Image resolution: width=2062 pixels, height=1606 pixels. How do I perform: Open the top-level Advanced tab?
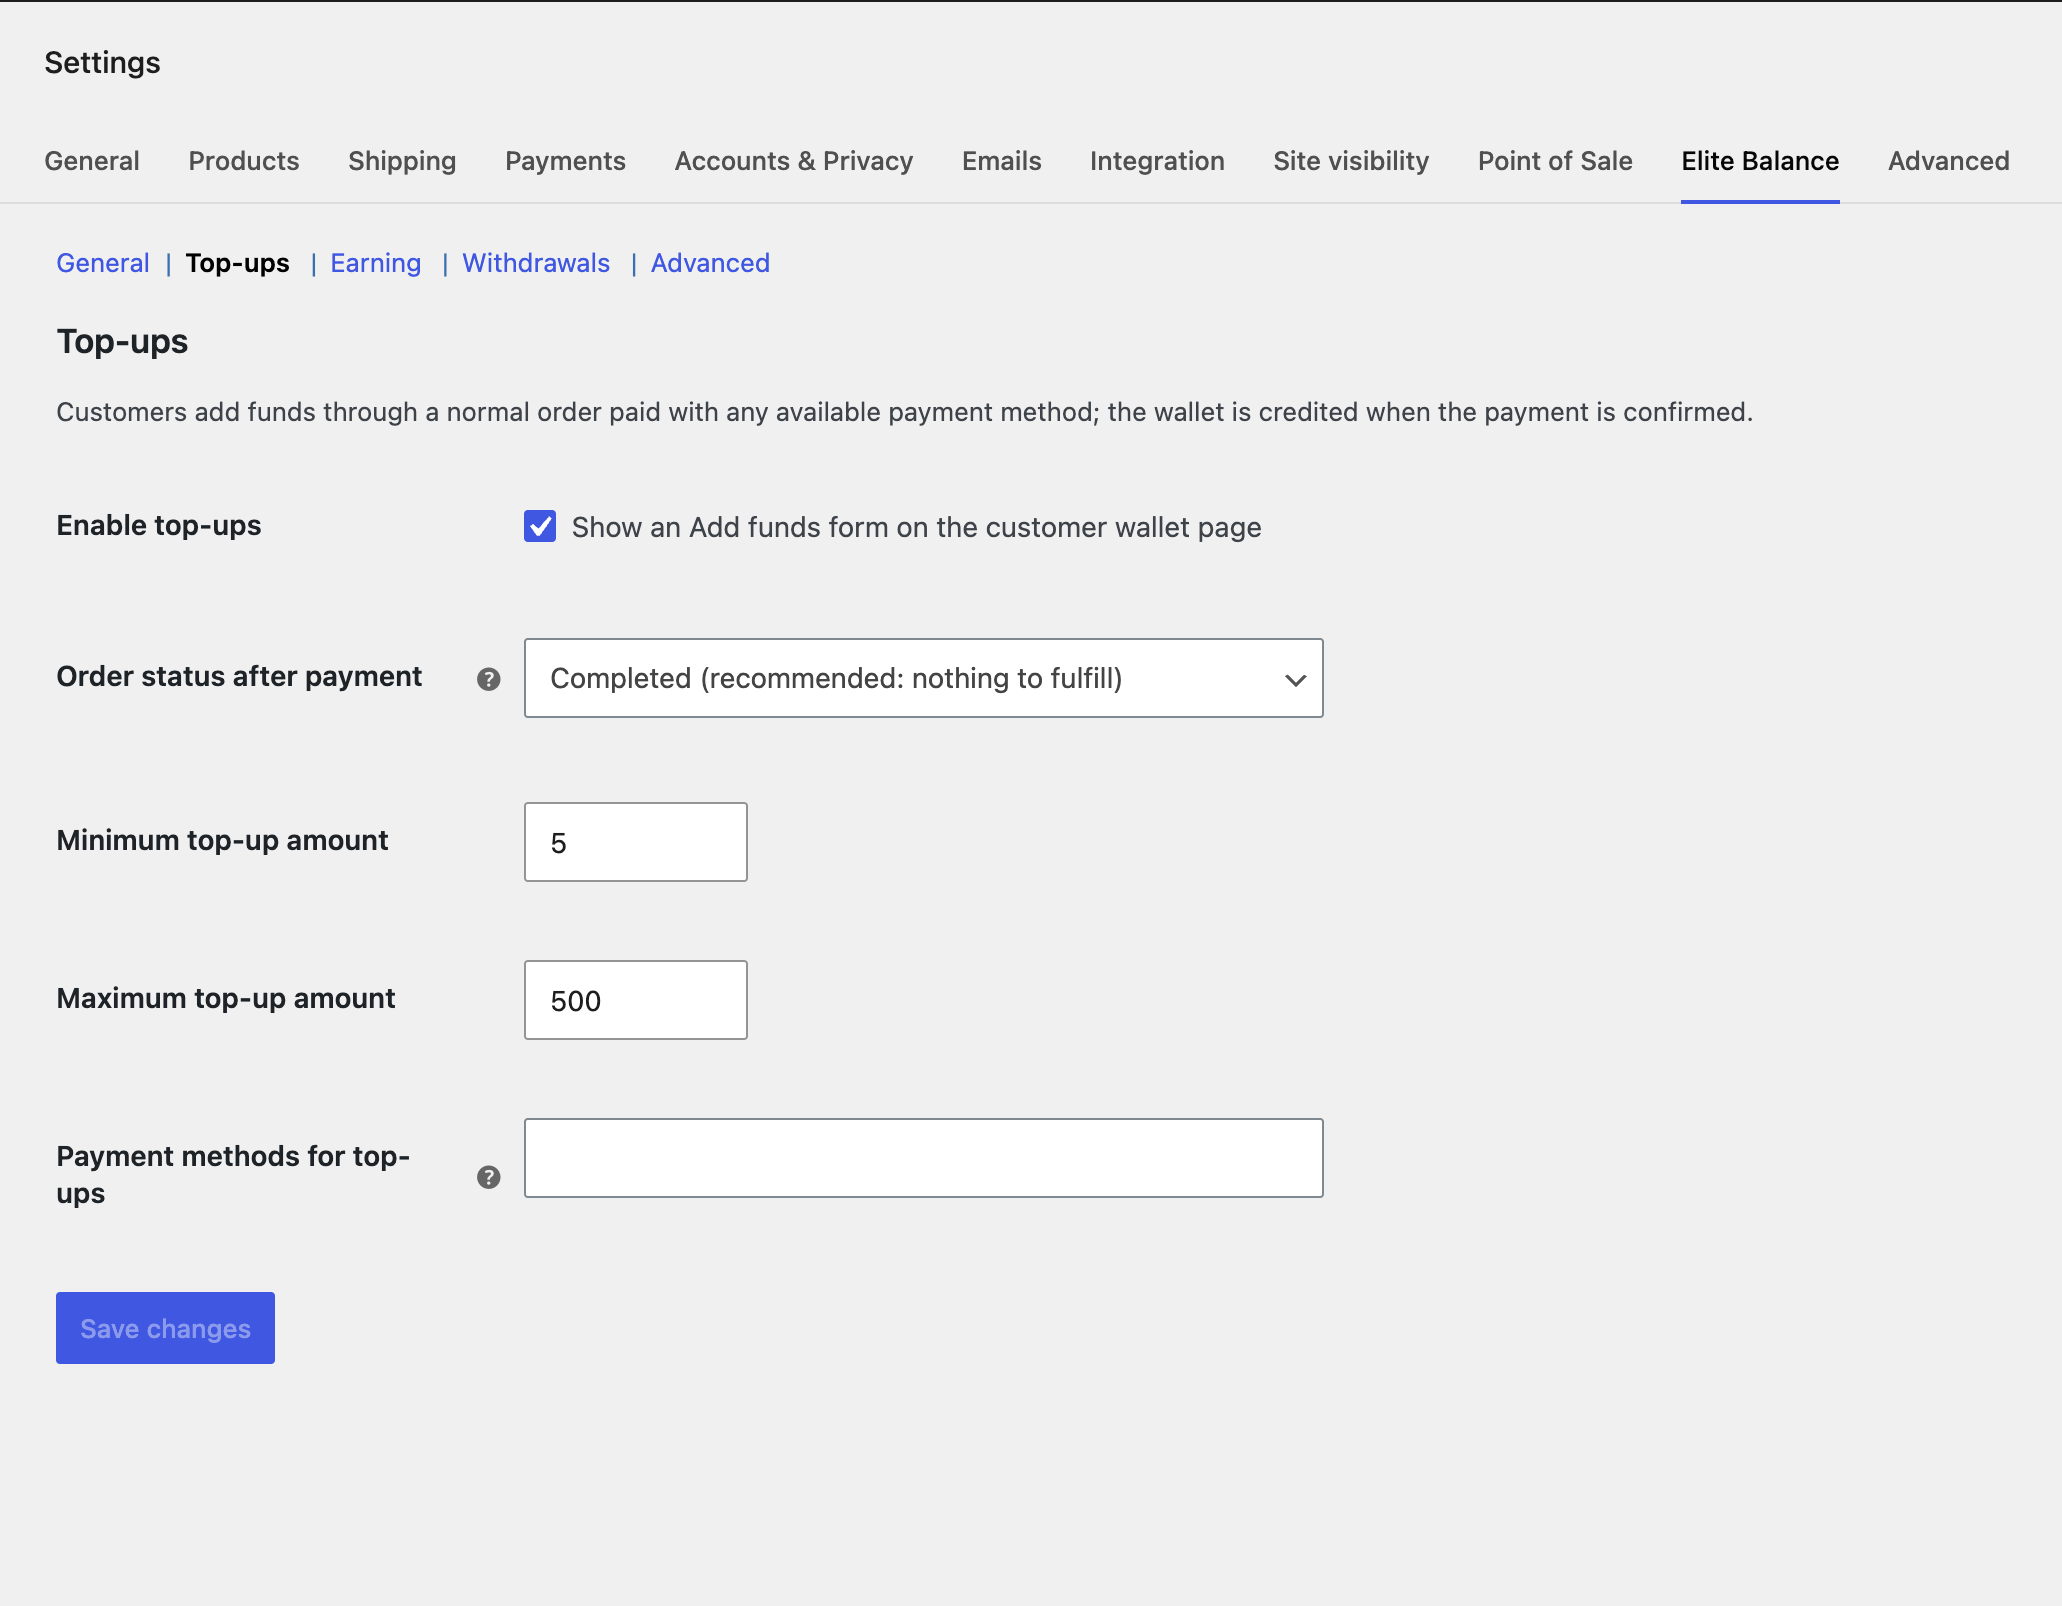click(1948, 161)
